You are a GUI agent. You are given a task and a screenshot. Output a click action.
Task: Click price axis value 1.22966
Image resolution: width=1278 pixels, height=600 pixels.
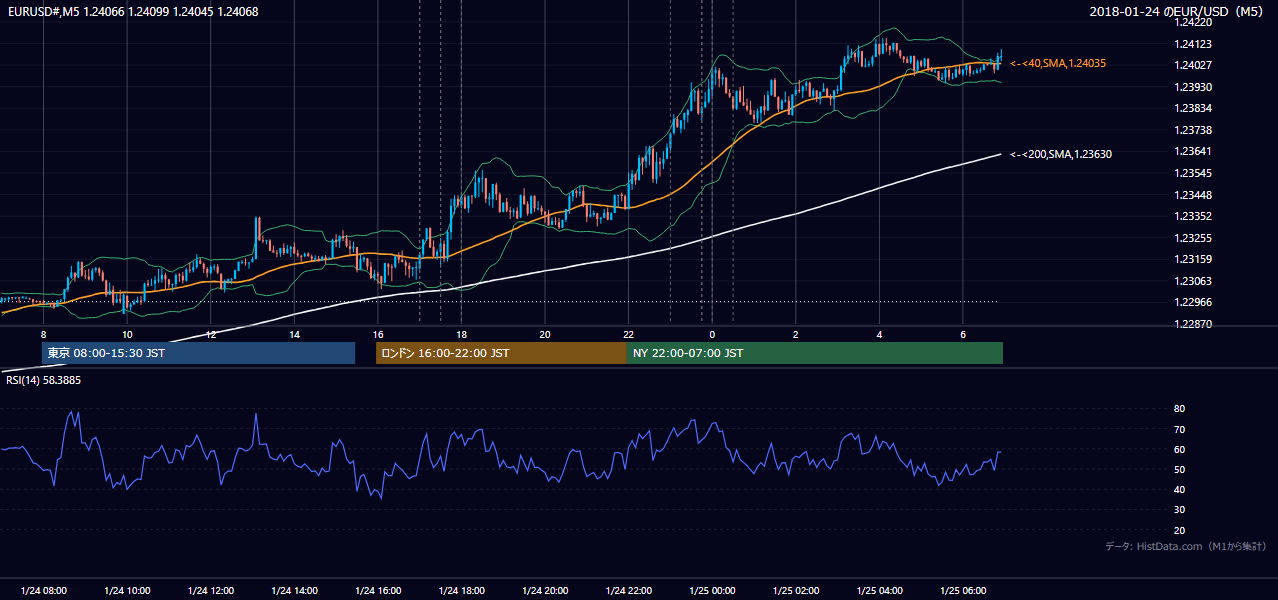pos(1193,303)
